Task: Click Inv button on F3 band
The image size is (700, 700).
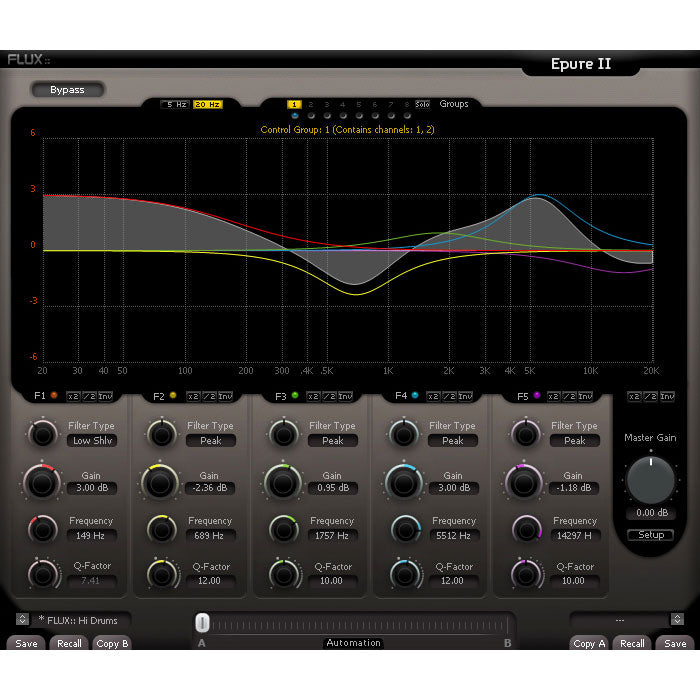Action: point(345,396)
